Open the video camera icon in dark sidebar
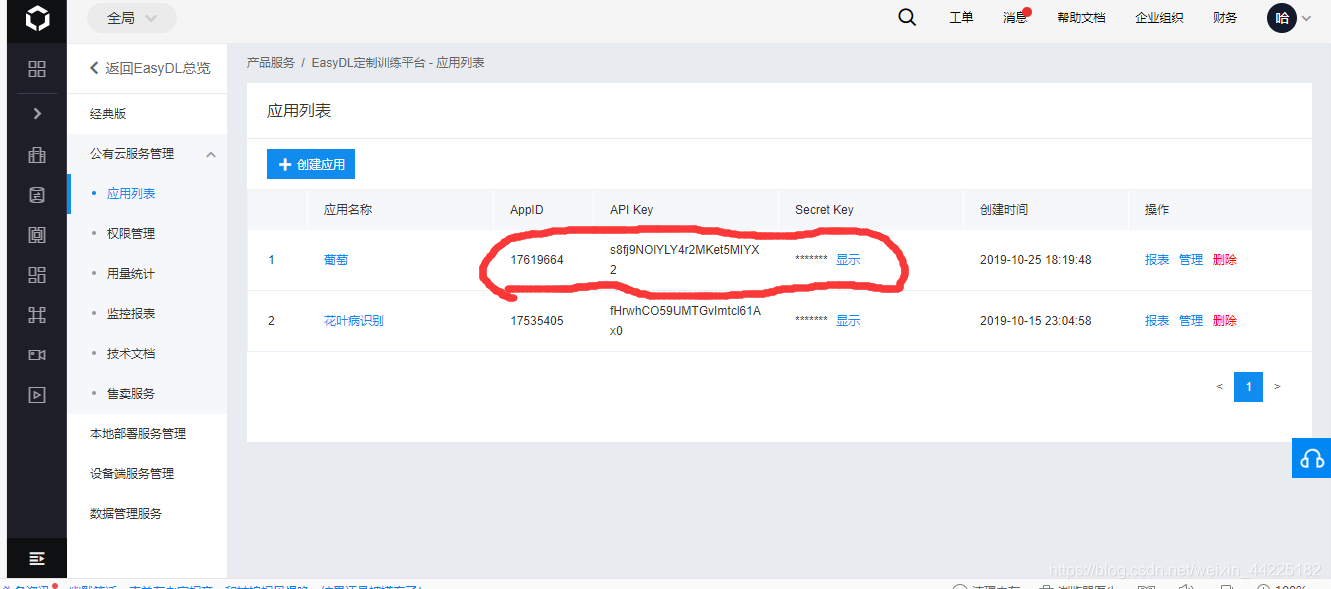Viewport: 1331px width, 589px height. point(37,355)
